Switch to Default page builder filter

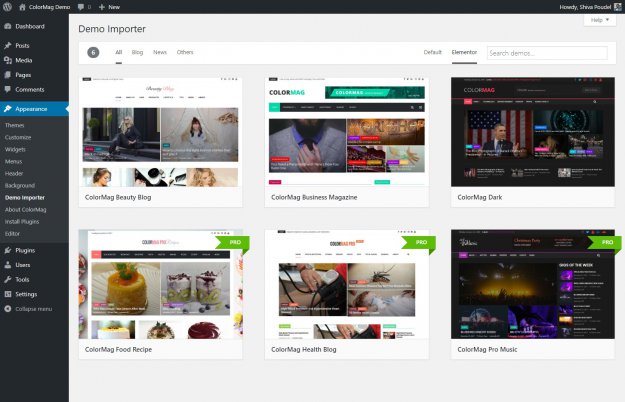click(x=432, y=52)
